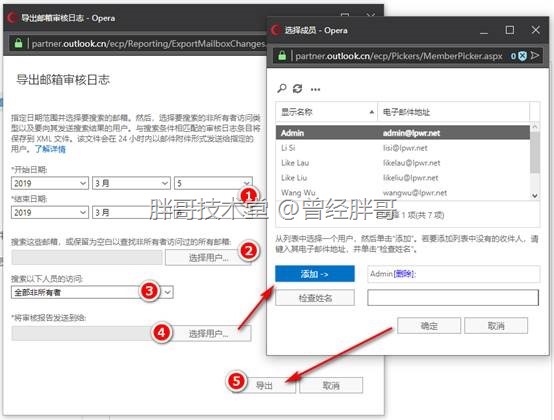Viewport: 554px width, 420px height.
Task: Close the member picker window
Action: click(x=536, y=30)
